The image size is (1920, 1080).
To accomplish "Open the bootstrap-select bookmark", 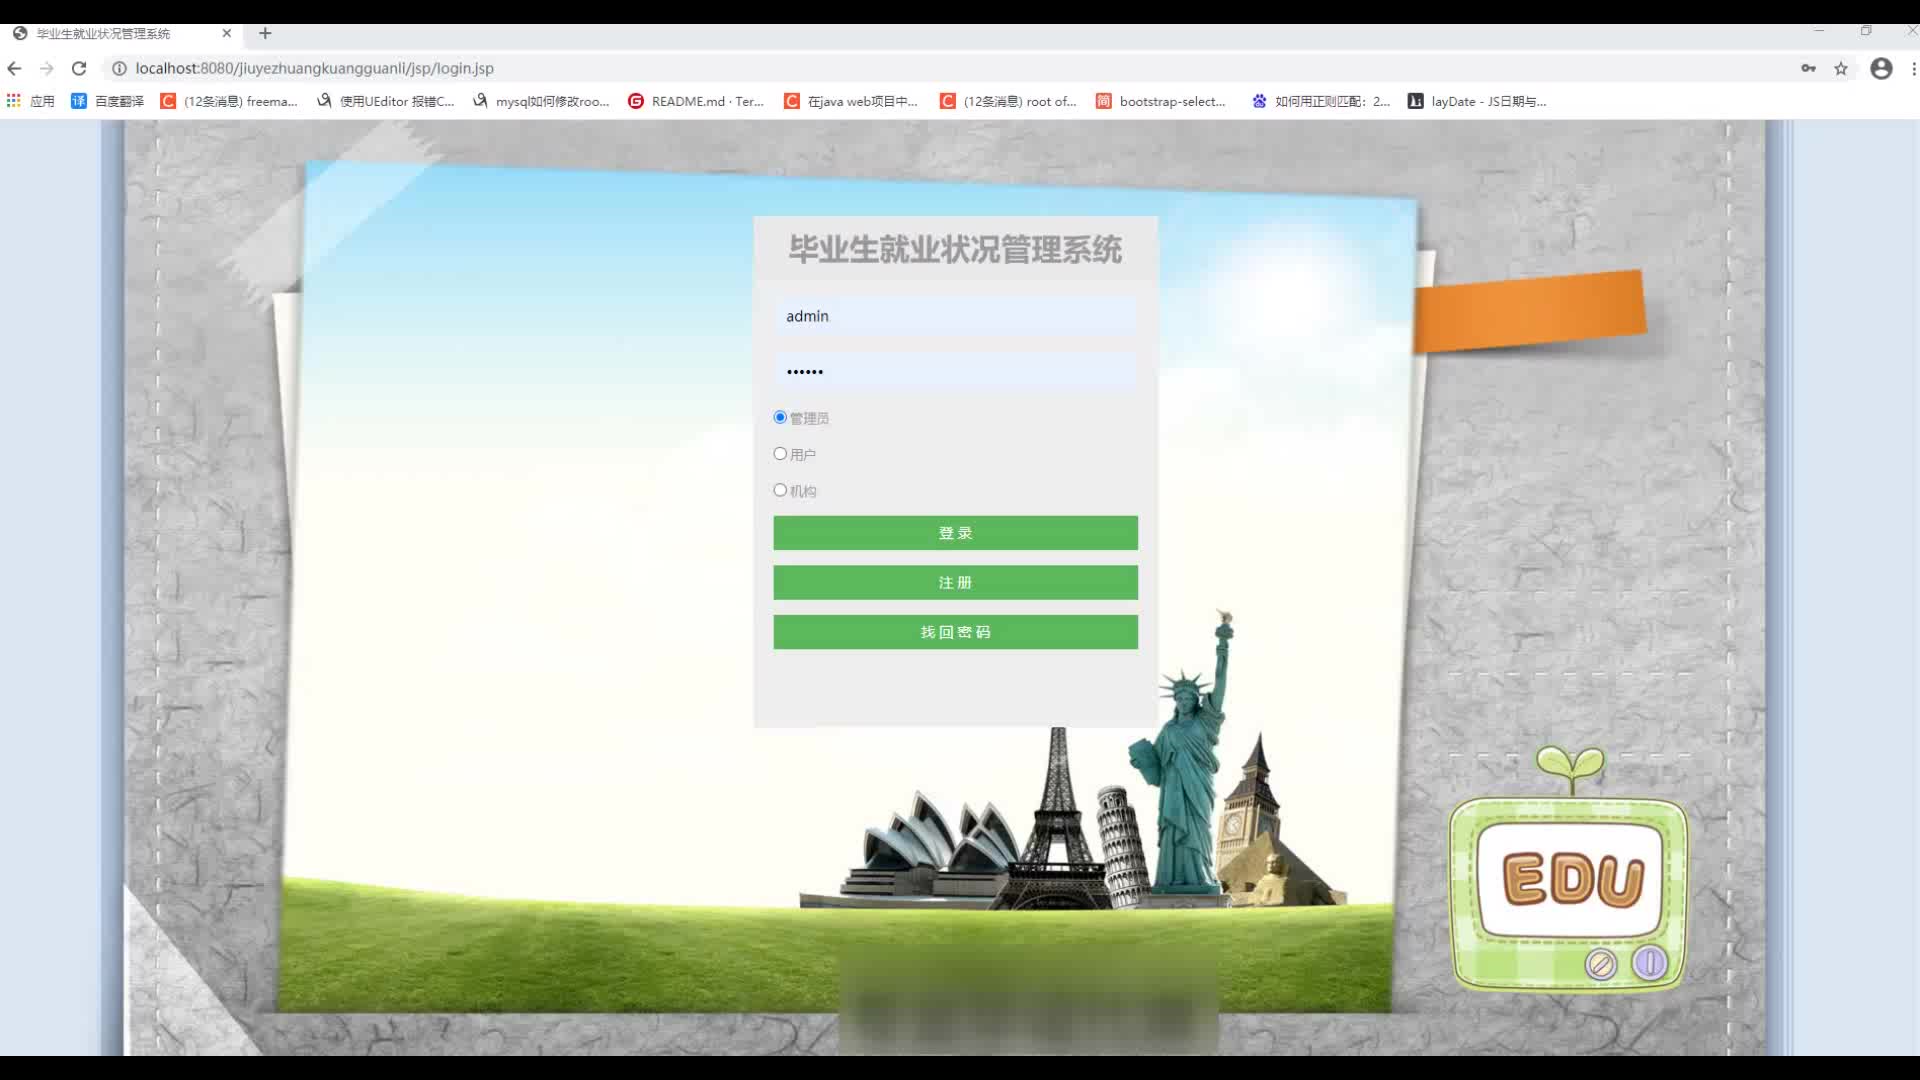I will tap(1161, 101).
